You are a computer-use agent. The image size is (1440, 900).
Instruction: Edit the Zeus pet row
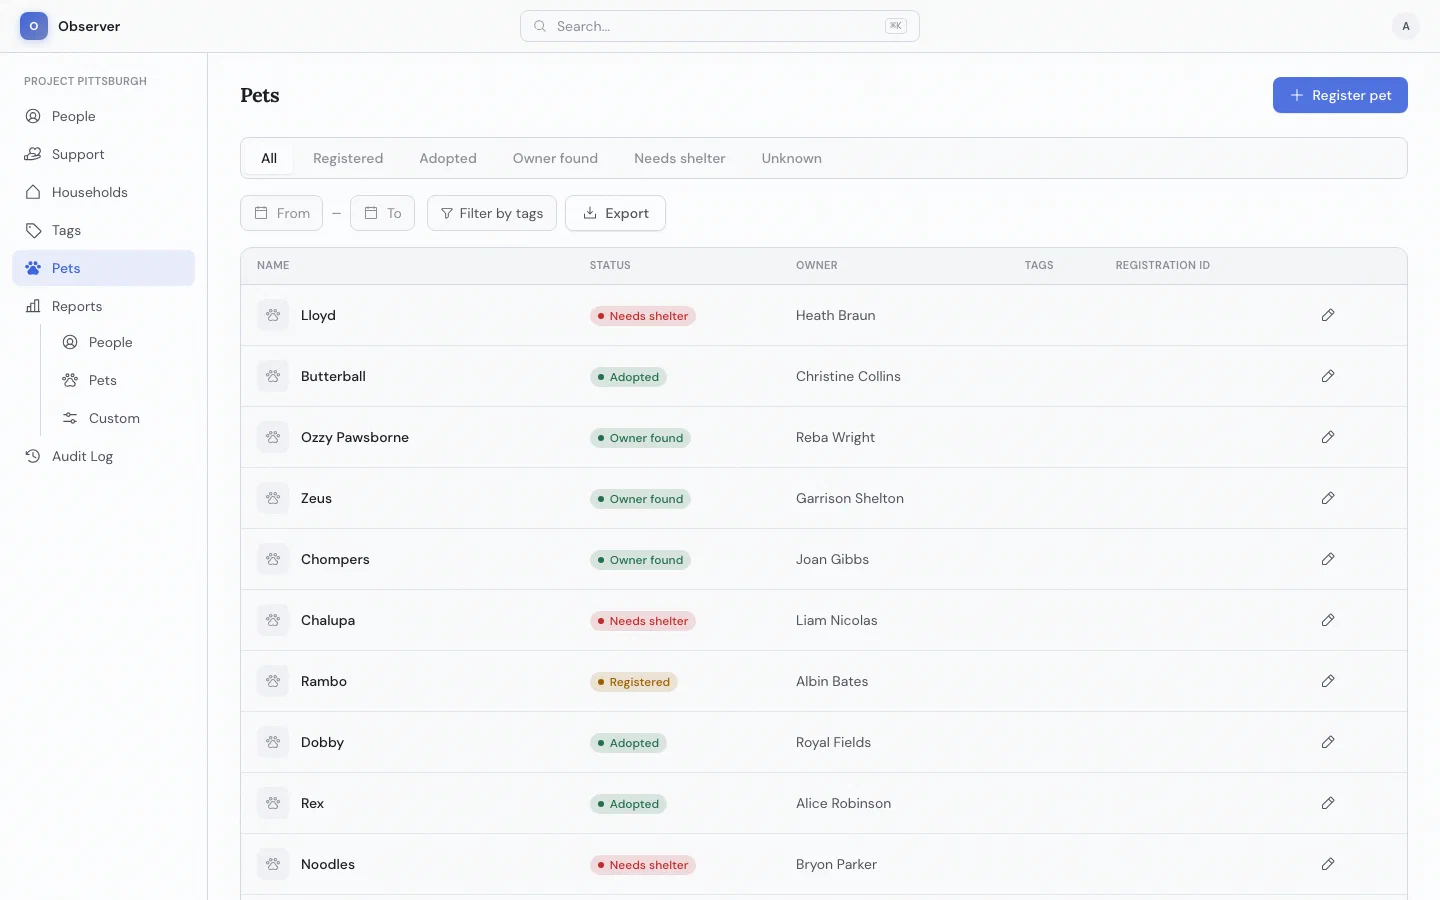pos(1328,498)
